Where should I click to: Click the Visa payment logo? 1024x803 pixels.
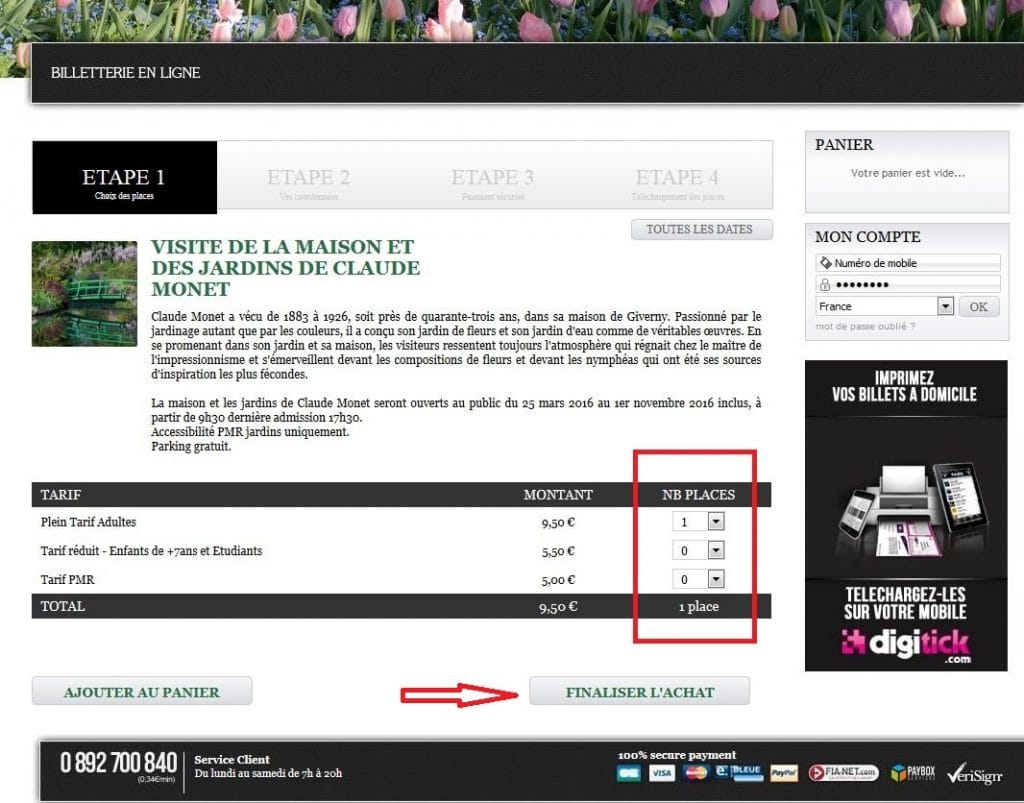pyautogui.click(x=661, y=774)
